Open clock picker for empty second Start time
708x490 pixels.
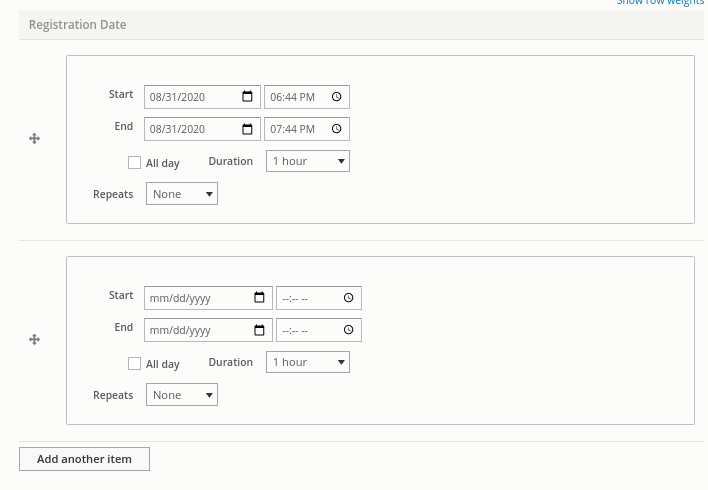click(x=349, y=298)
